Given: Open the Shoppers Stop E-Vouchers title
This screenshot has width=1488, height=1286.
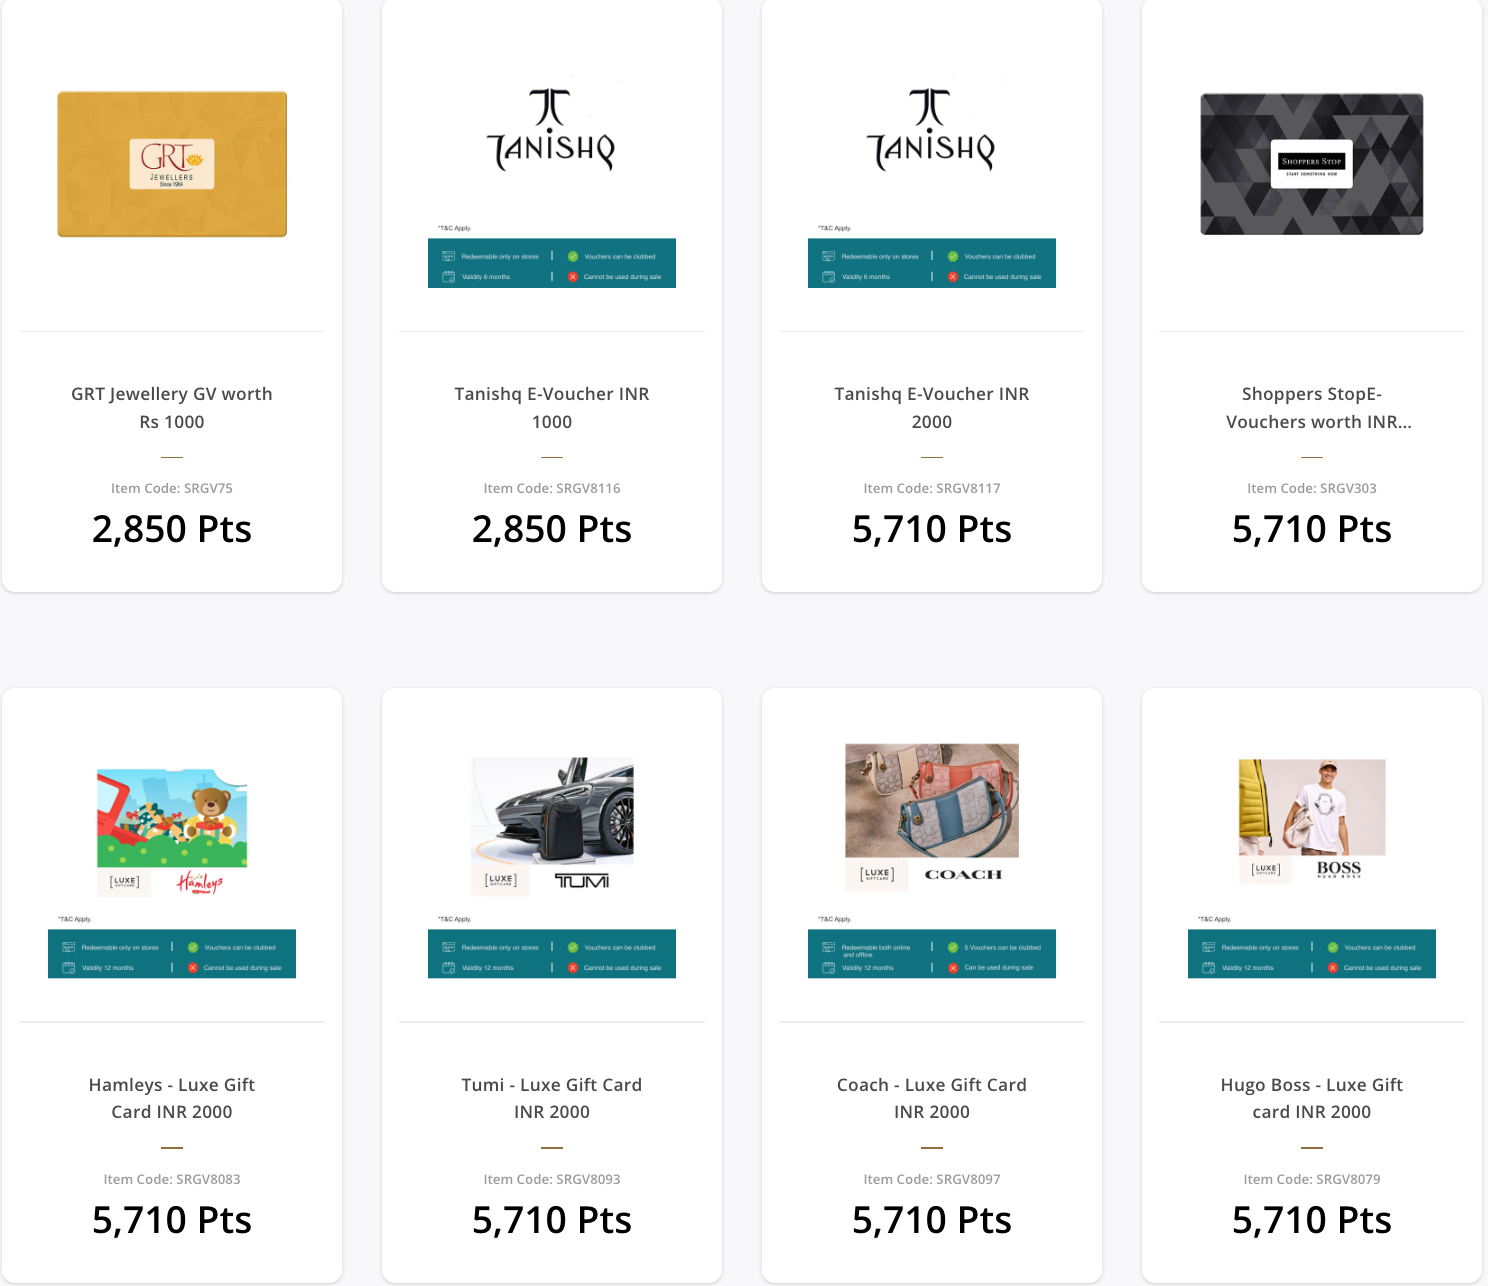Looking at the screenshot, I should coord(1312,407).
